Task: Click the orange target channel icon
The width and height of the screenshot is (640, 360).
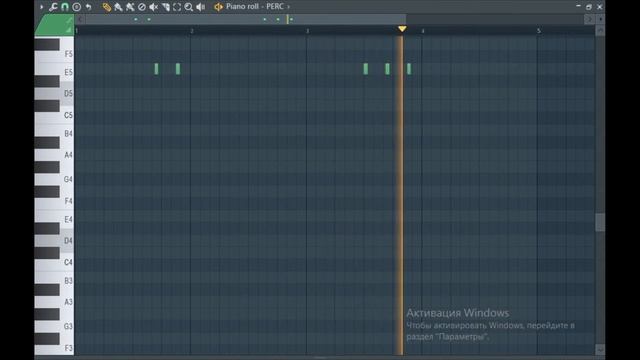Action: tap(218, 7)
